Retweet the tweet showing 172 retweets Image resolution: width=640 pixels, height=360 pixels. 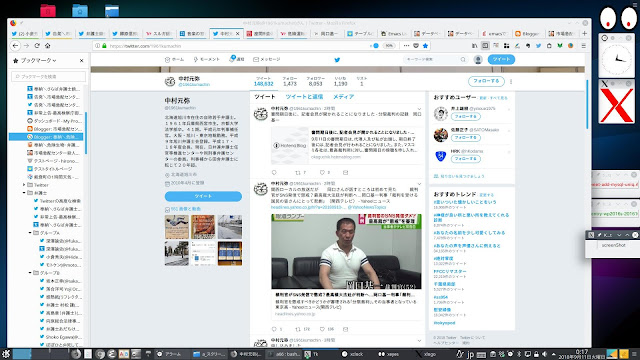[298, 329]
